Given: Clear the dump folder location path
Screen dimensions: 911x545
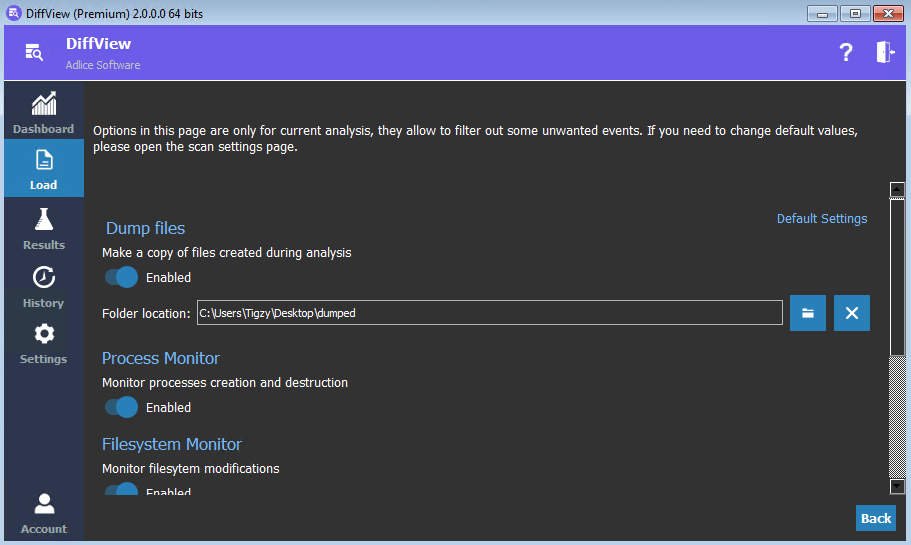Looking at the screenshot, I should [x=852, y=313].
